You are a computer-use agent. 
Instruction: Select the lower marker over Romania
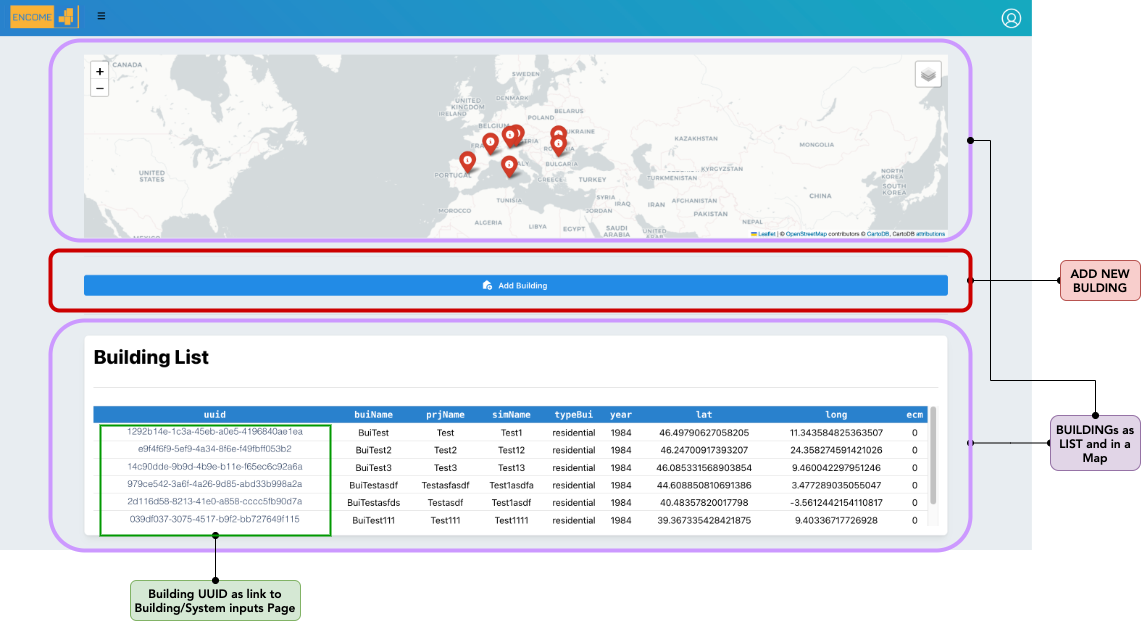tap(558, 145)
